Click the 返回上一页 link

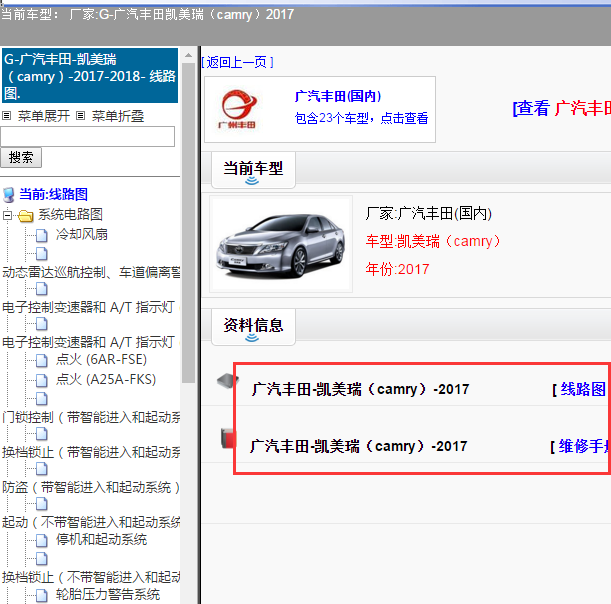coord(237,62)
